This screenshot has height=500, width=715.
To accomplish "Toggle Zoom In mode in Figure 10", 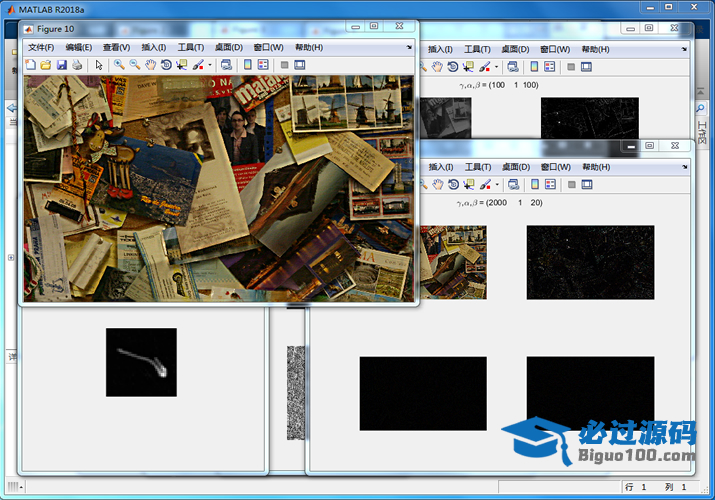I will (x=118, y=65).
